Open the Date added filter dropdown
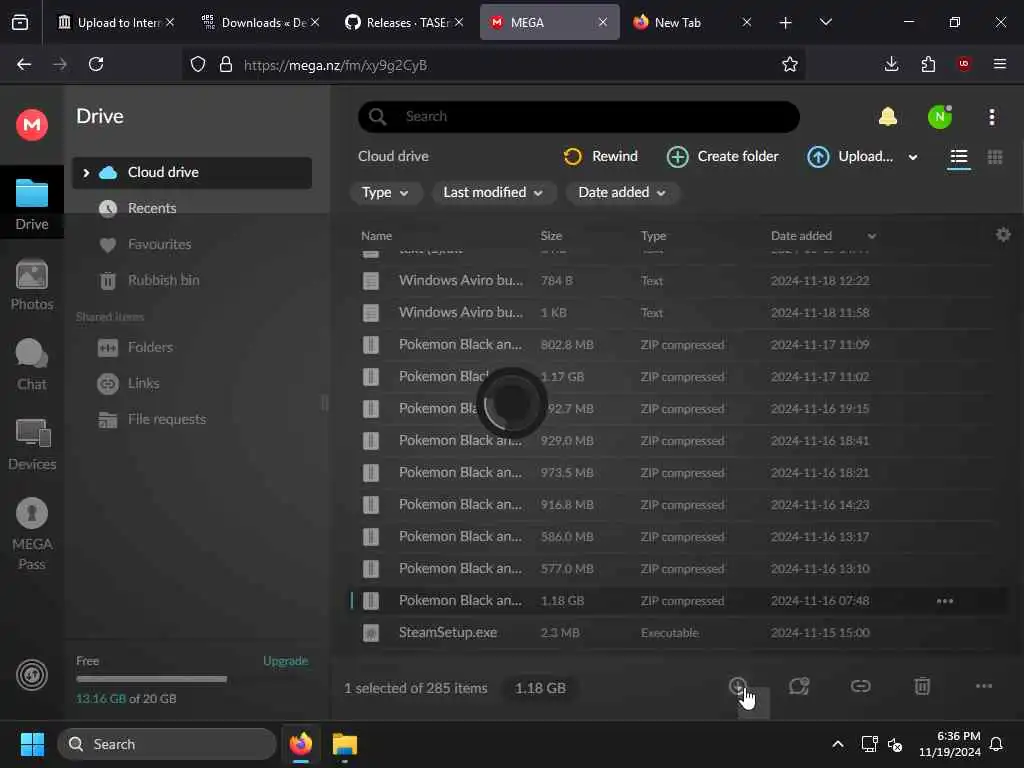 622,193
